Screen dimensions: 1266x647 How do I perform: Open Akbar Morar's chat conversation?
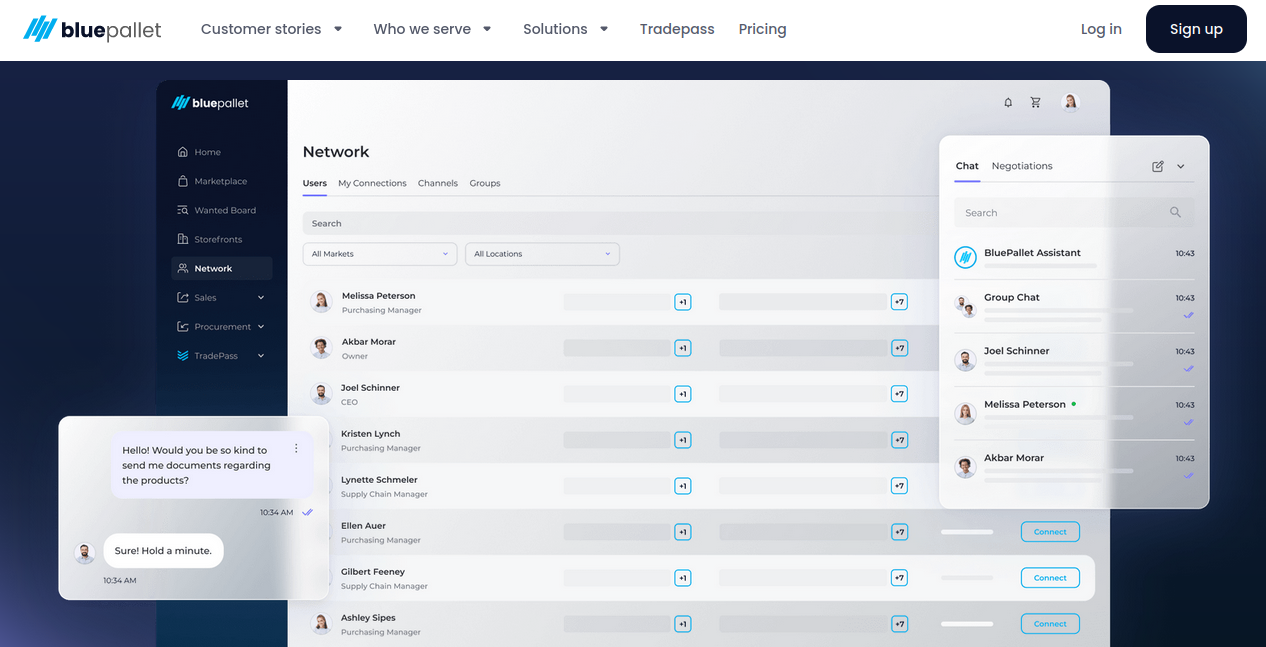coord(1074,466)
